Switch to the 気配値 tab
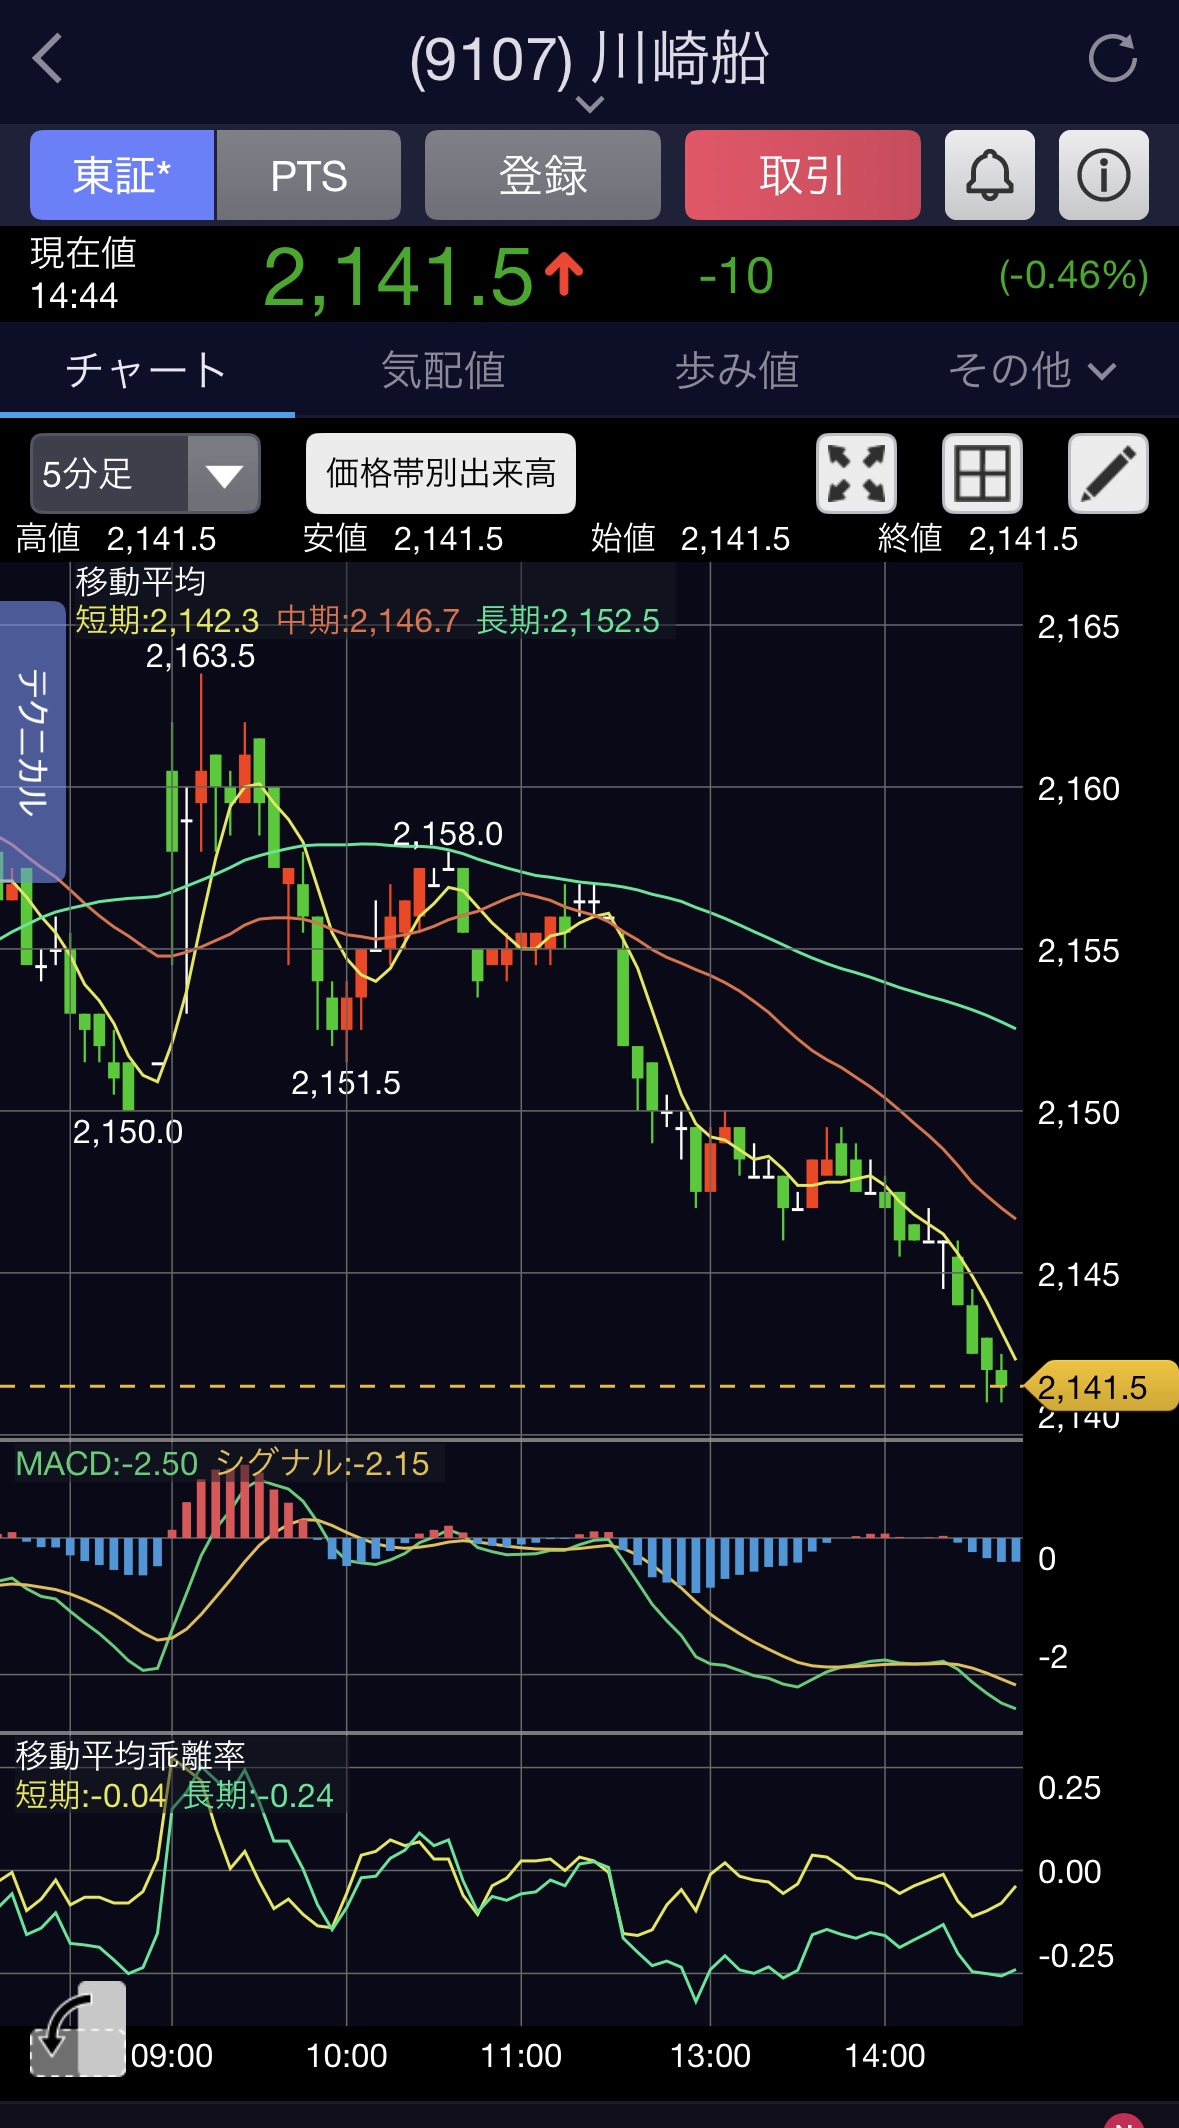This screenshot has height=2128, width=1179. coord(442,371)
